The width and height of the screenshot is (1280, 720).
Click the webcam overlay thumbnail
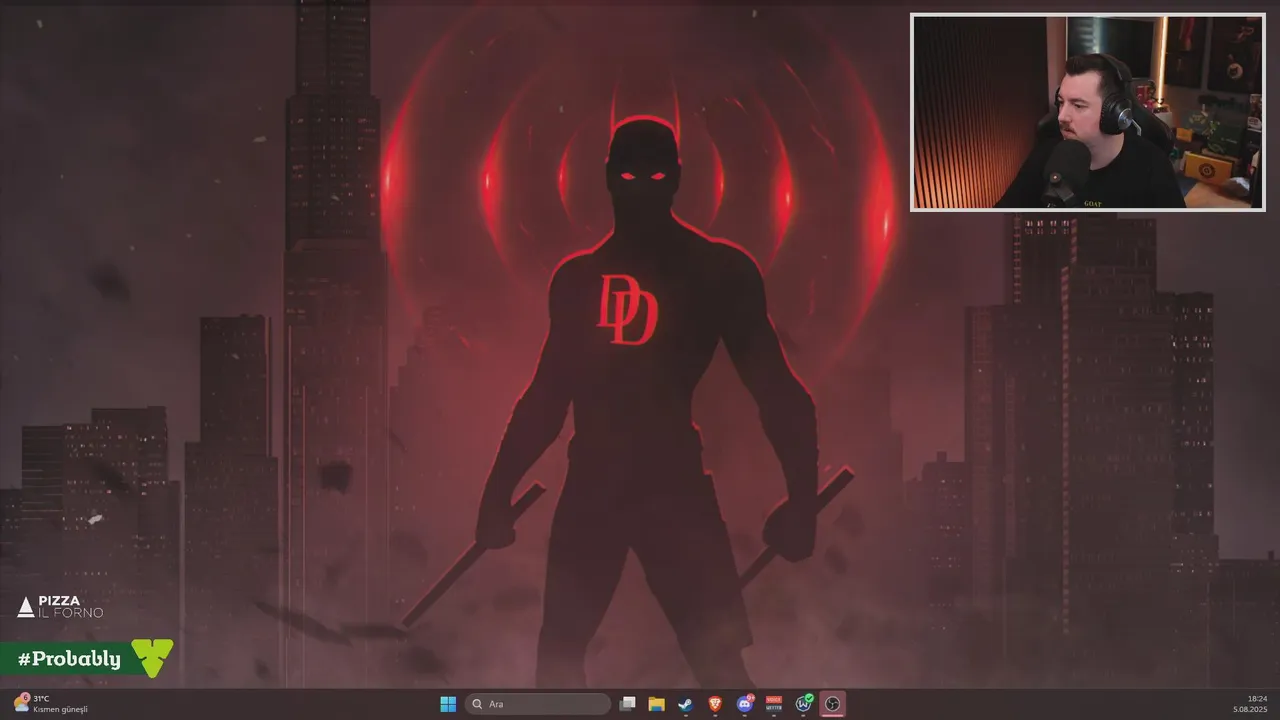[1087, 112]
